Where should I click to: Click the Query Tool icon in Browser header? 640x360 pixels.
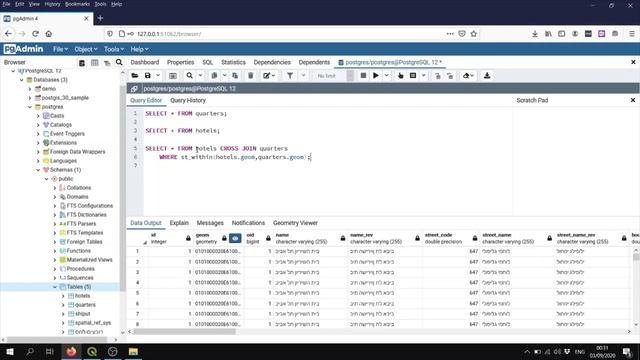pyautogui.click(x=82, y=62)
